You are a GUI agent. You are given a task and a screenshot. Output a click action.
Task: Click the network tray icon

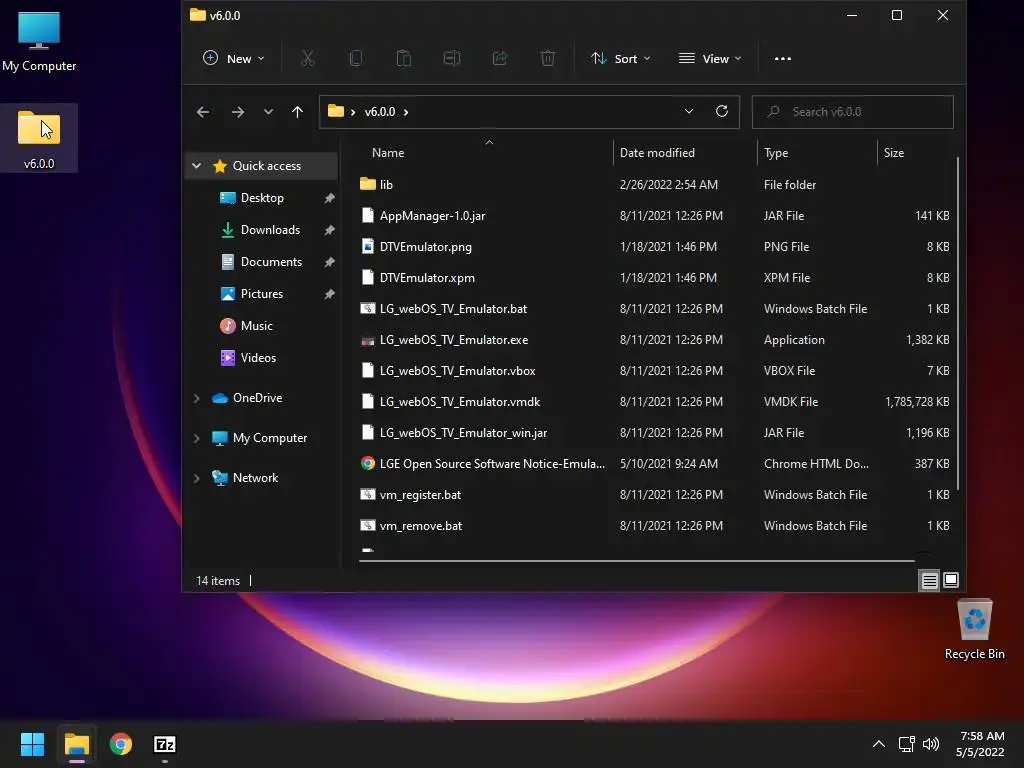[x=906, y=744]
